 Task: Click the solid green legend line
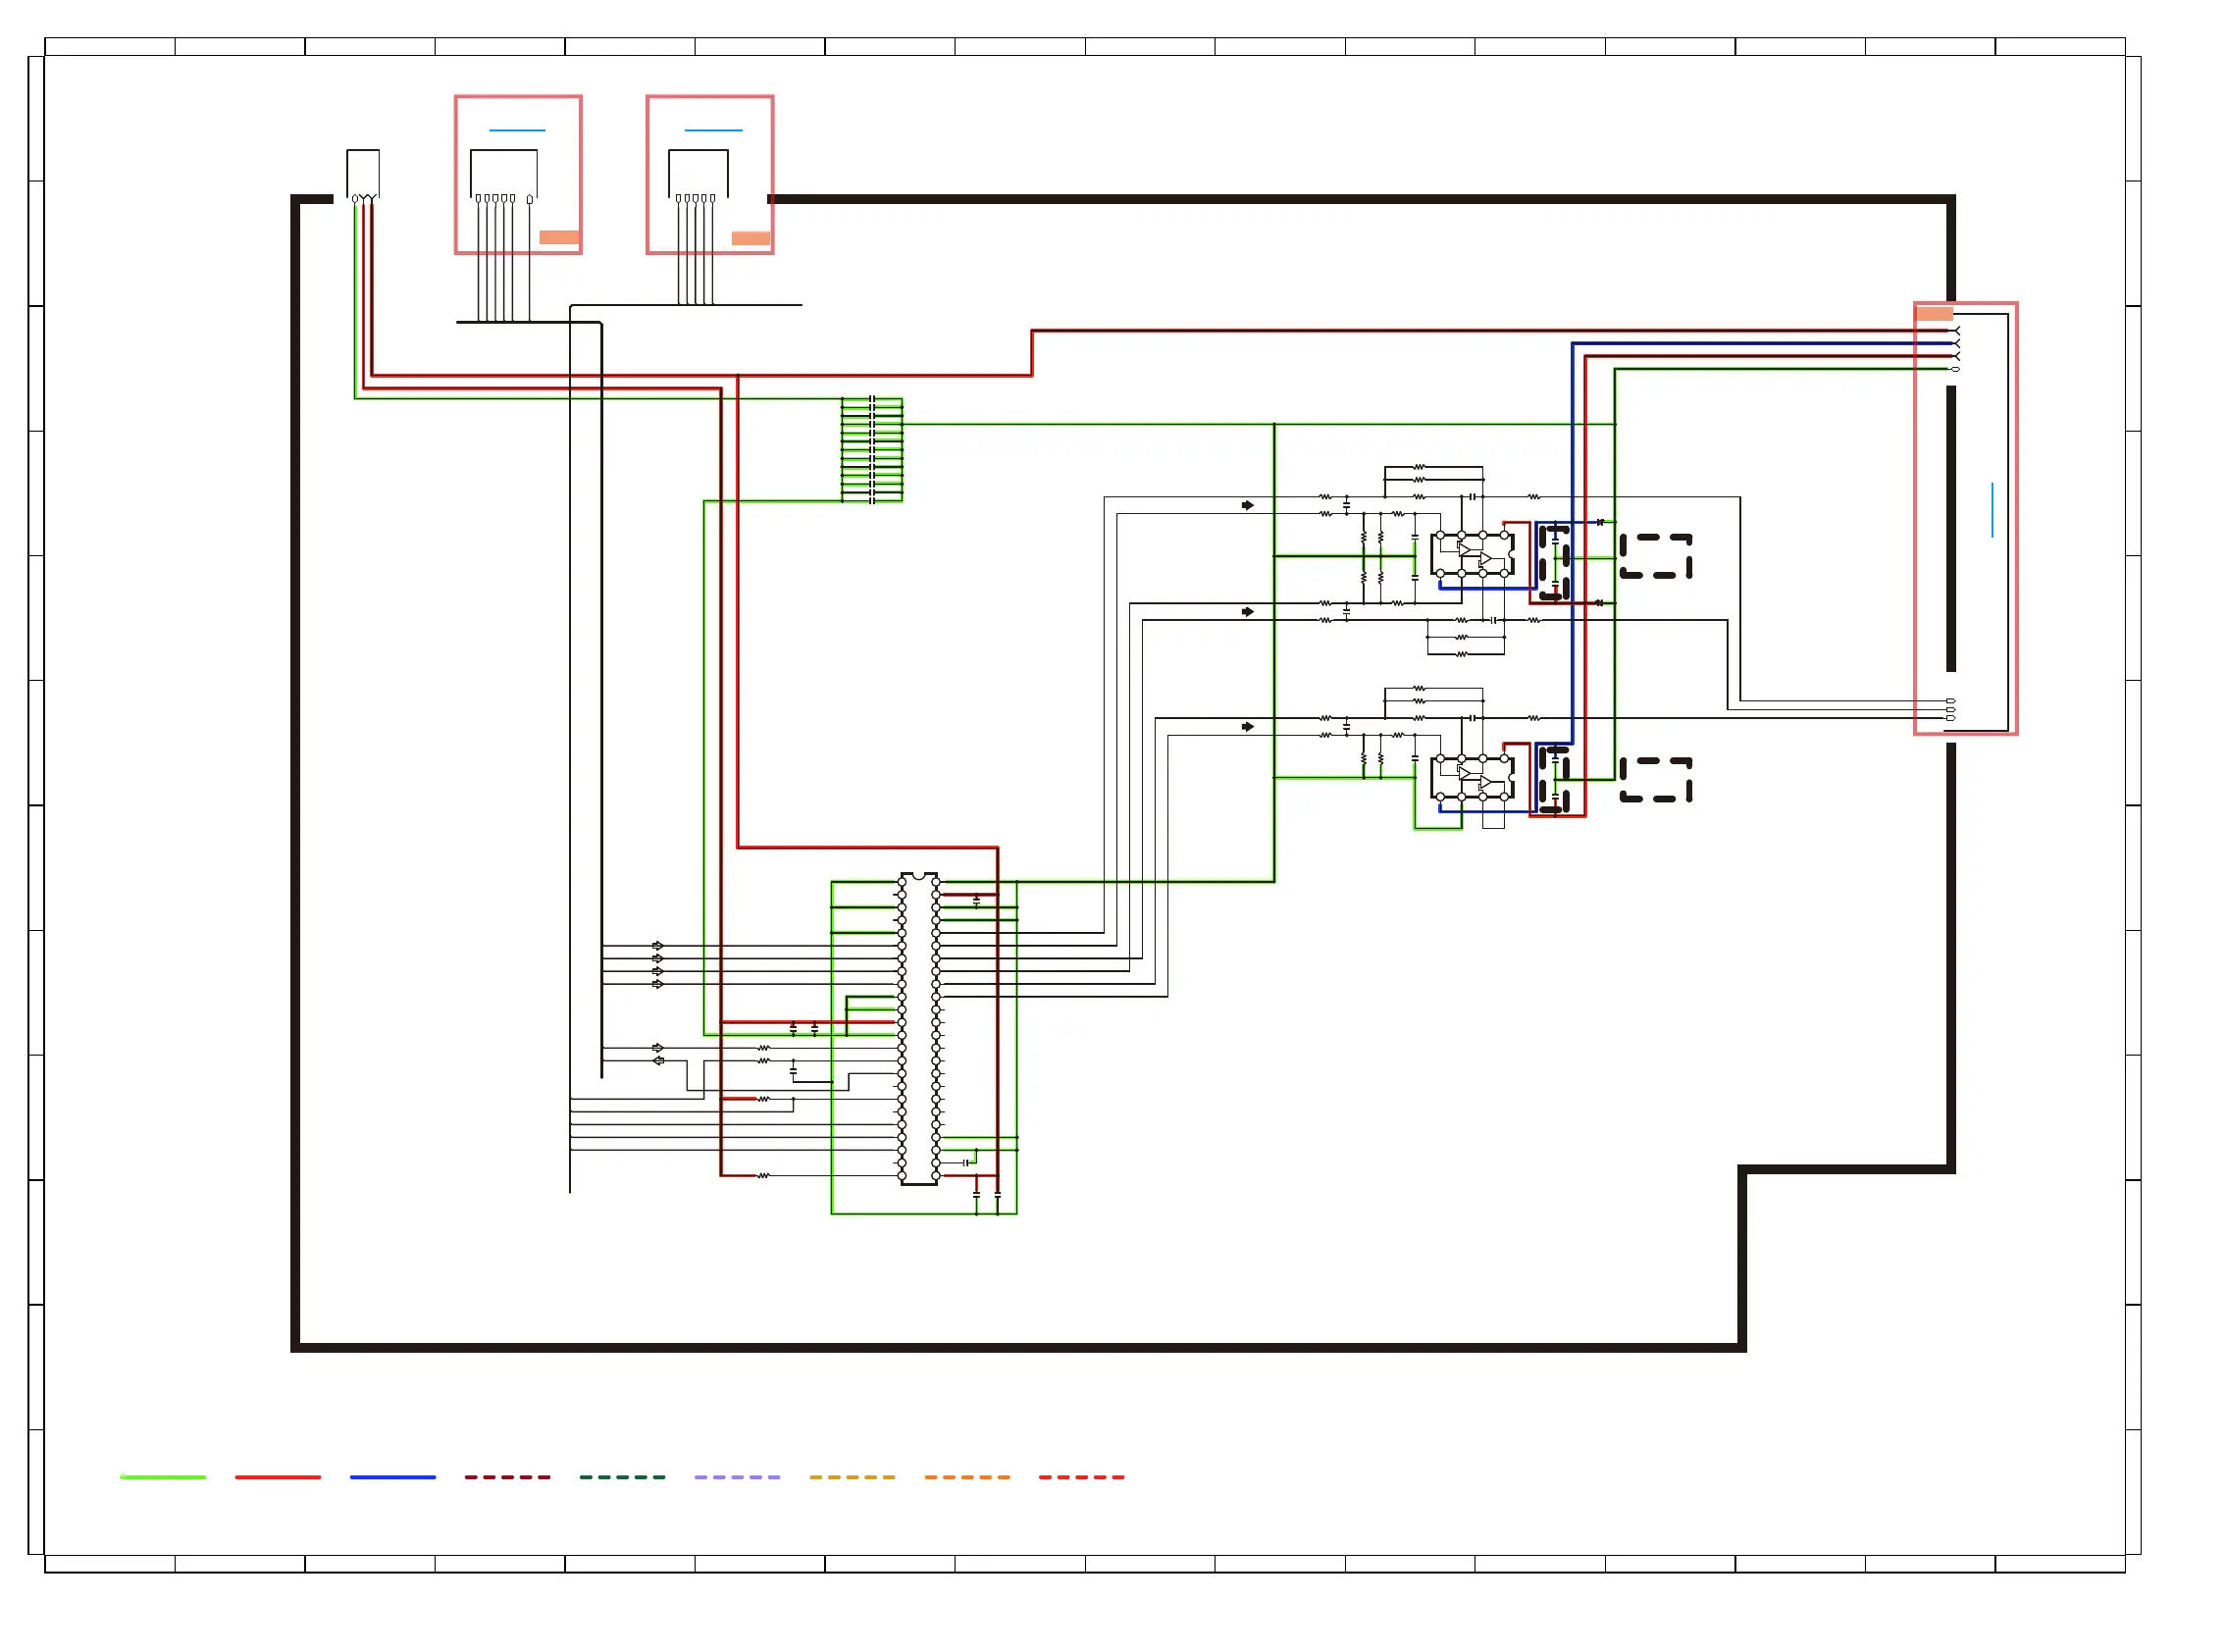click(163, 1477)
